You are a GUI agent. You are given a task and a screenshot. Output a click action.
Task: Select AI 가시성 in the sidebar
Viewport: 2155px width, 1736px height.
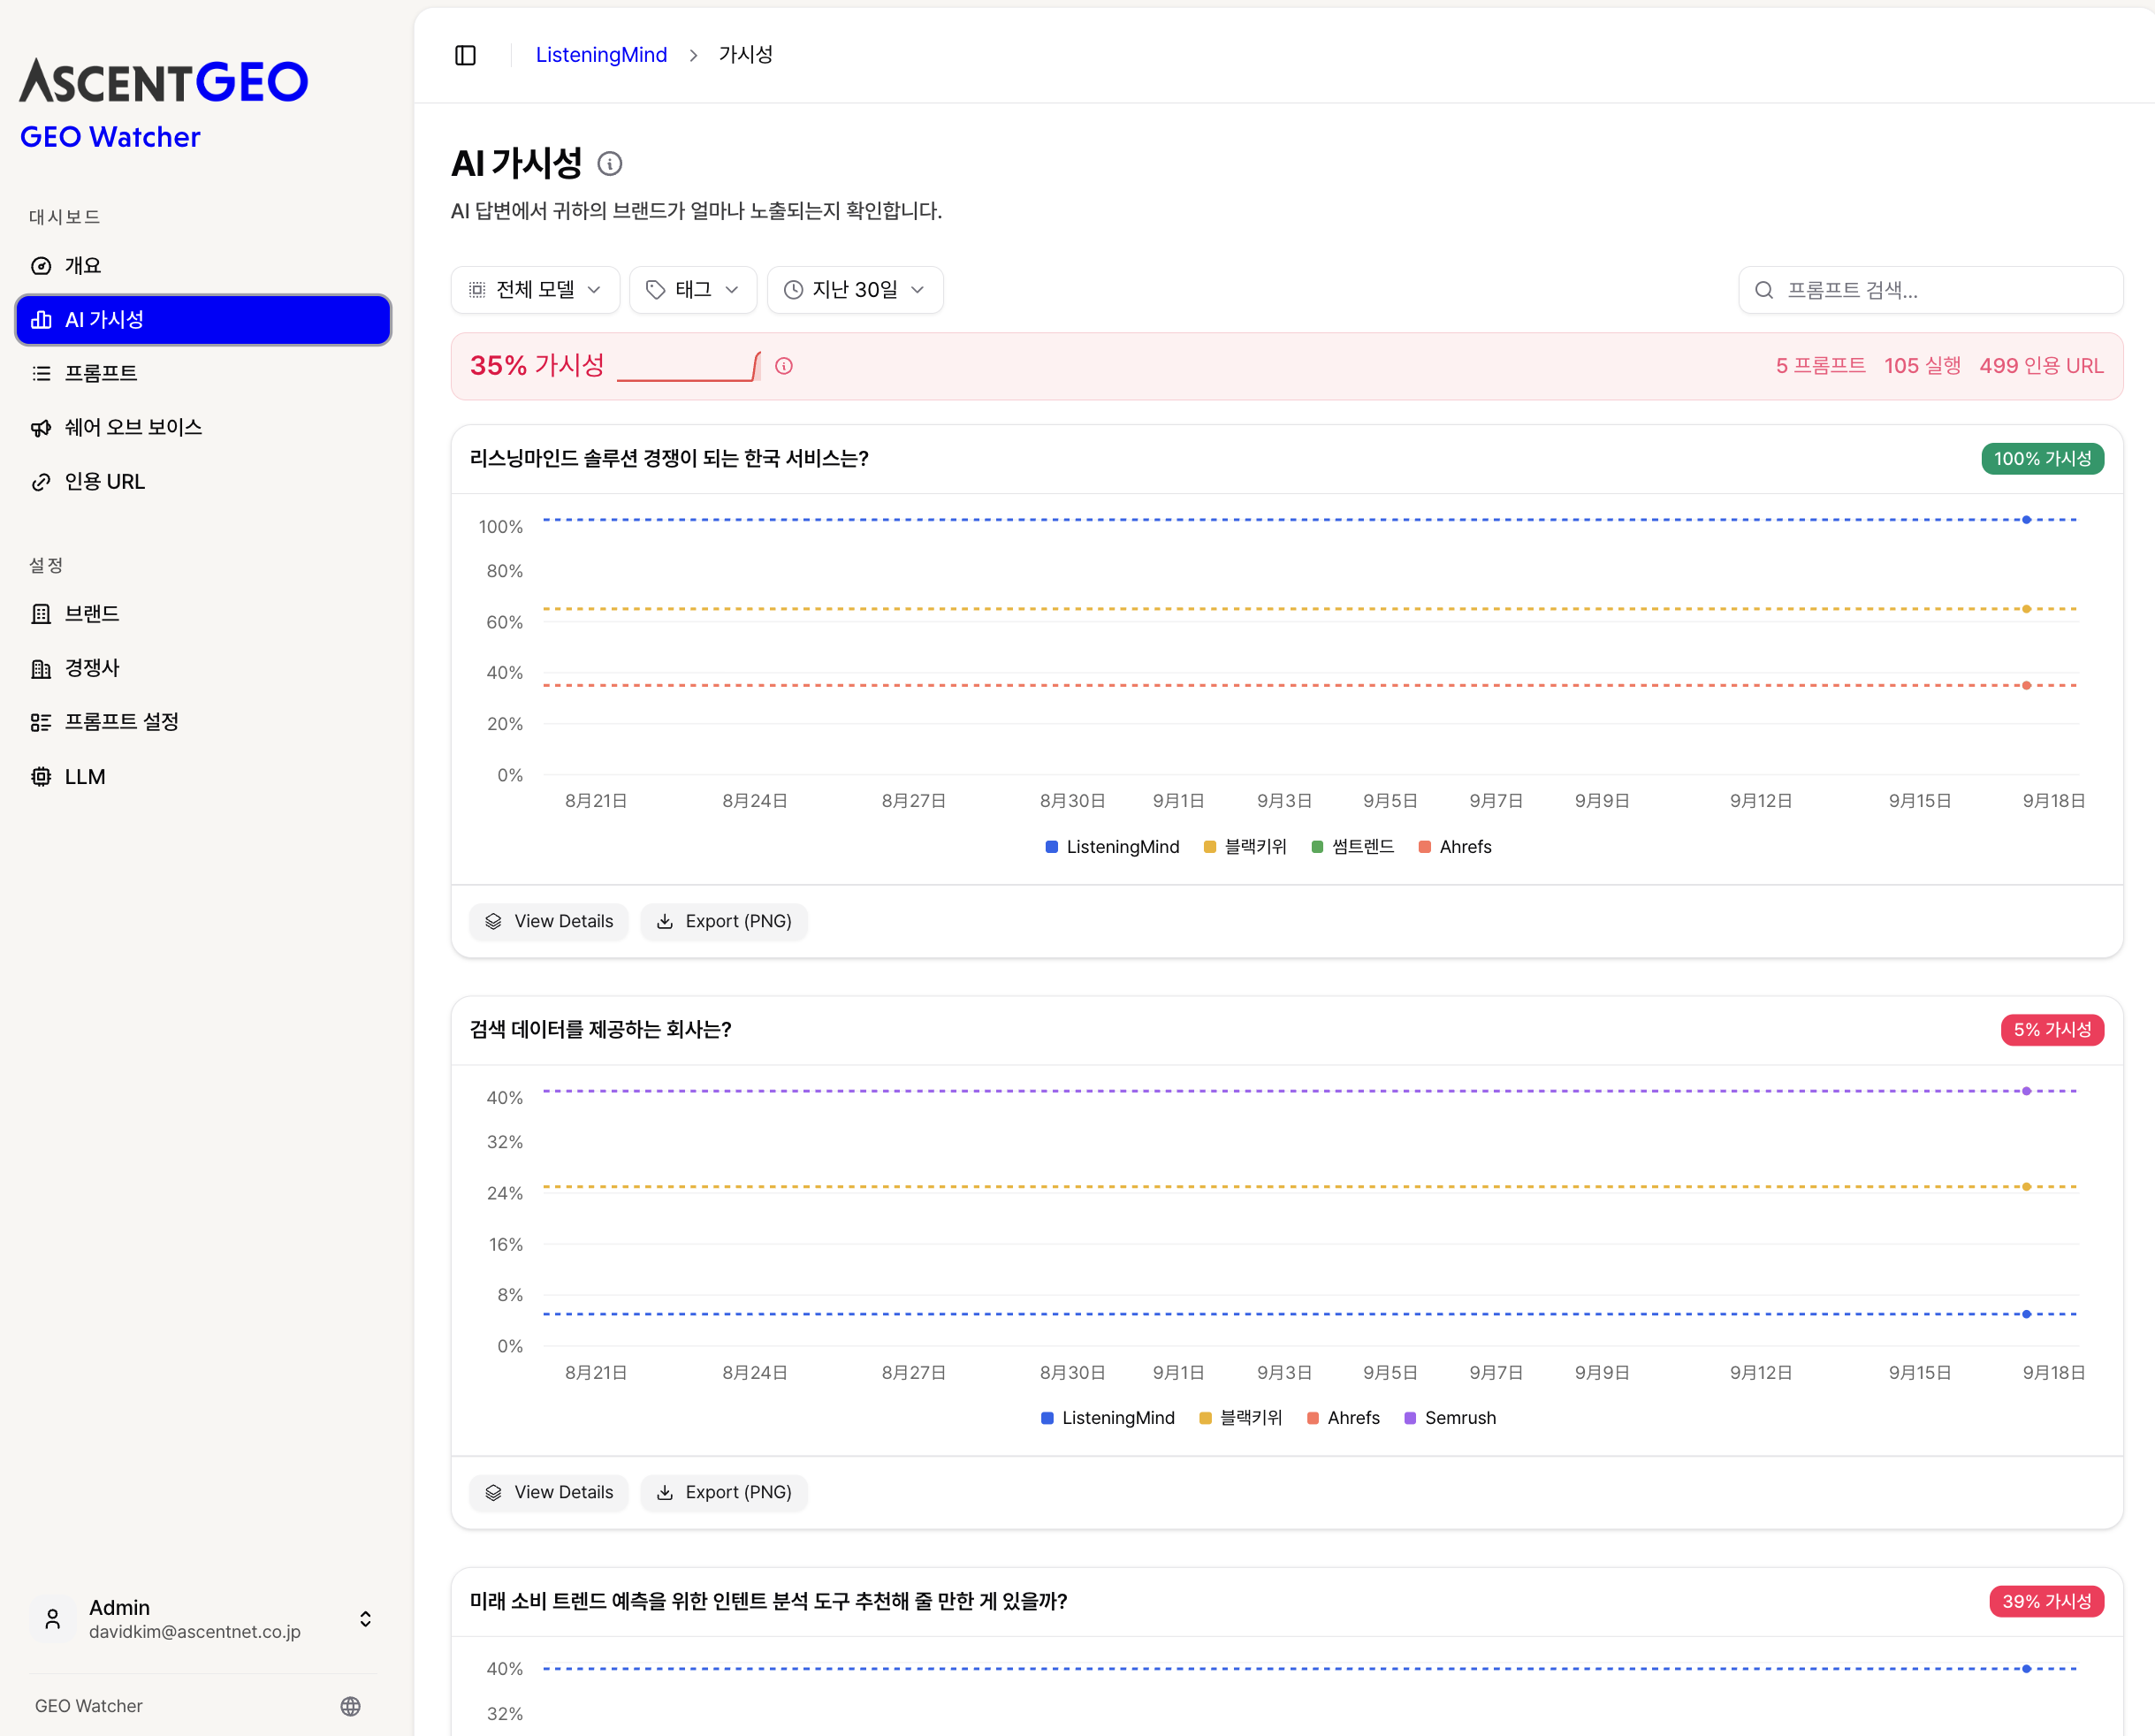click(x=203, y=320)
